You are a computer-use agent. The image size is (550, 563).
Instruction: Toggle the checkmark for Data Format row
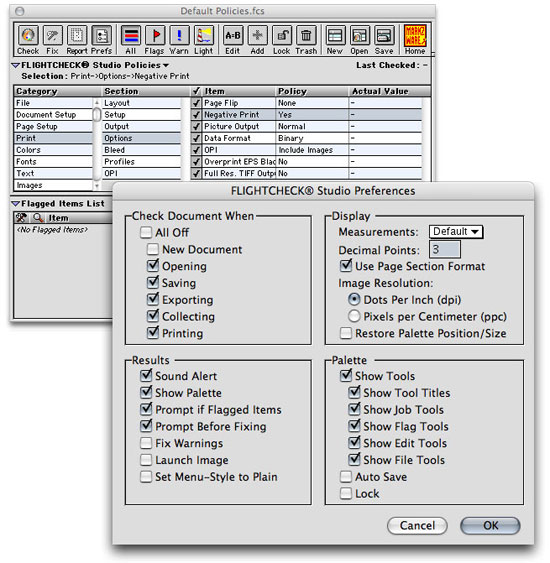(x=196, y=138)
